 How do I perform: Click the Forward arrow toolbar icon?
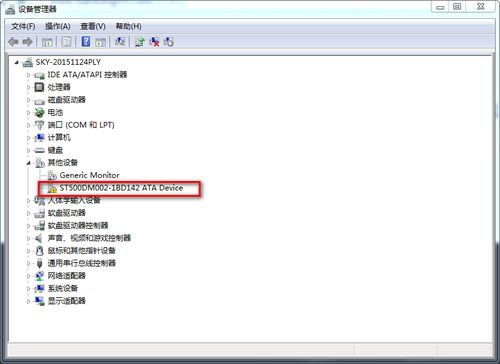point(28,42)
